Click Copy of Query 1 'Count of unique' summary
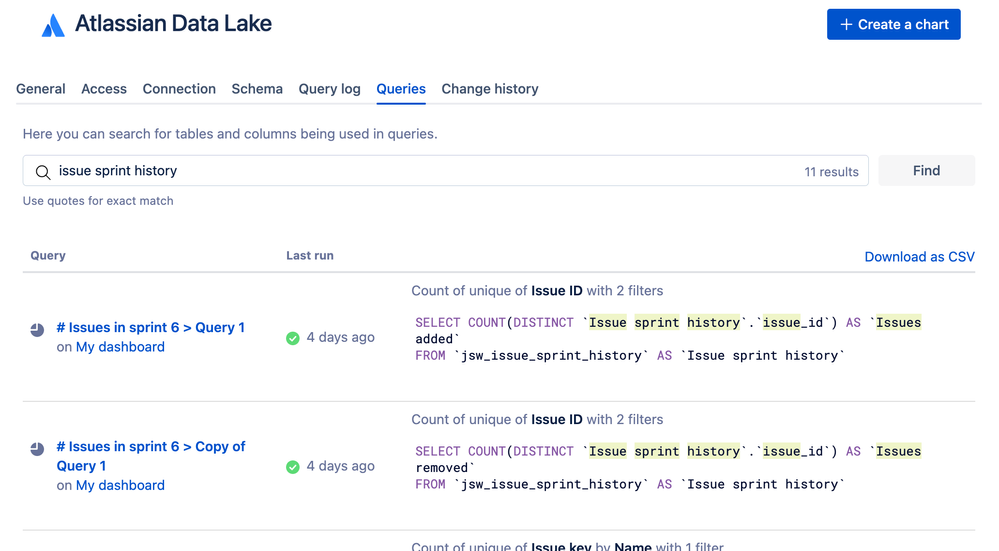The height and width of the screenshot is (551, 999). click(537, 419)
